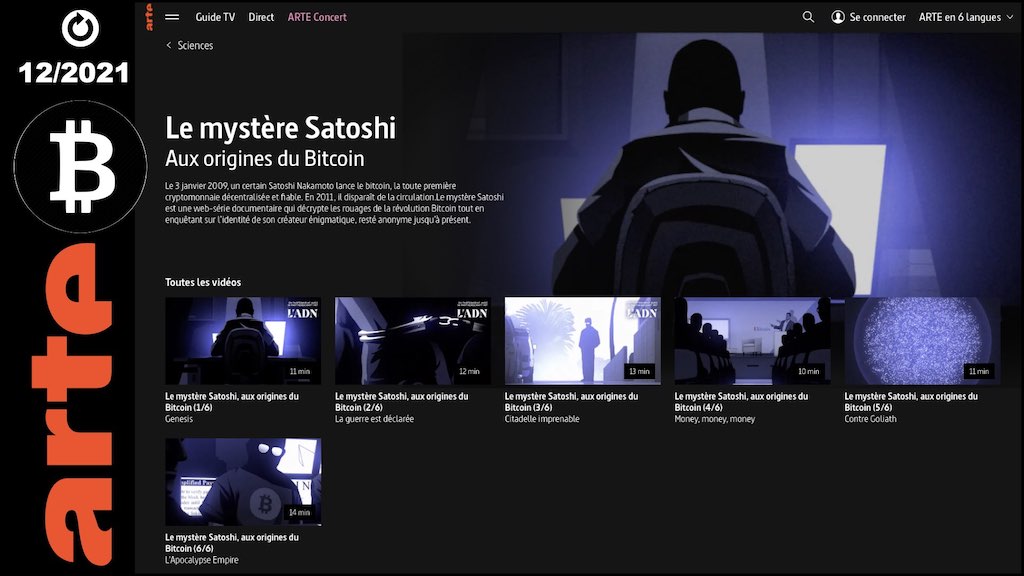Open the Guide TV menu item

(215, 17)
